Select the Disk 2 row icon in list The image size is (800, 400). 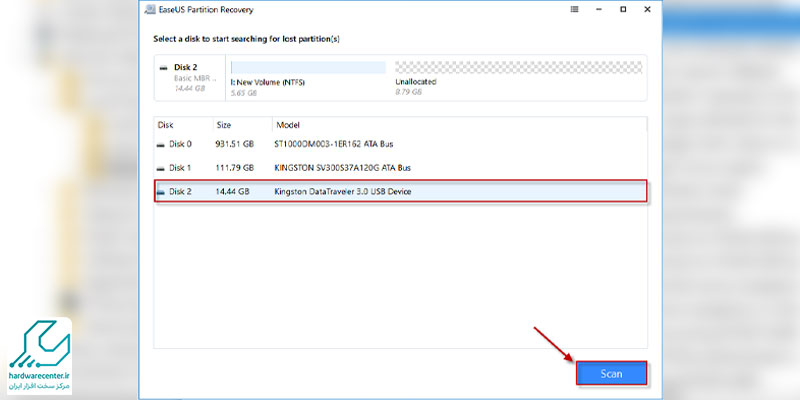[x=161, y=192]
